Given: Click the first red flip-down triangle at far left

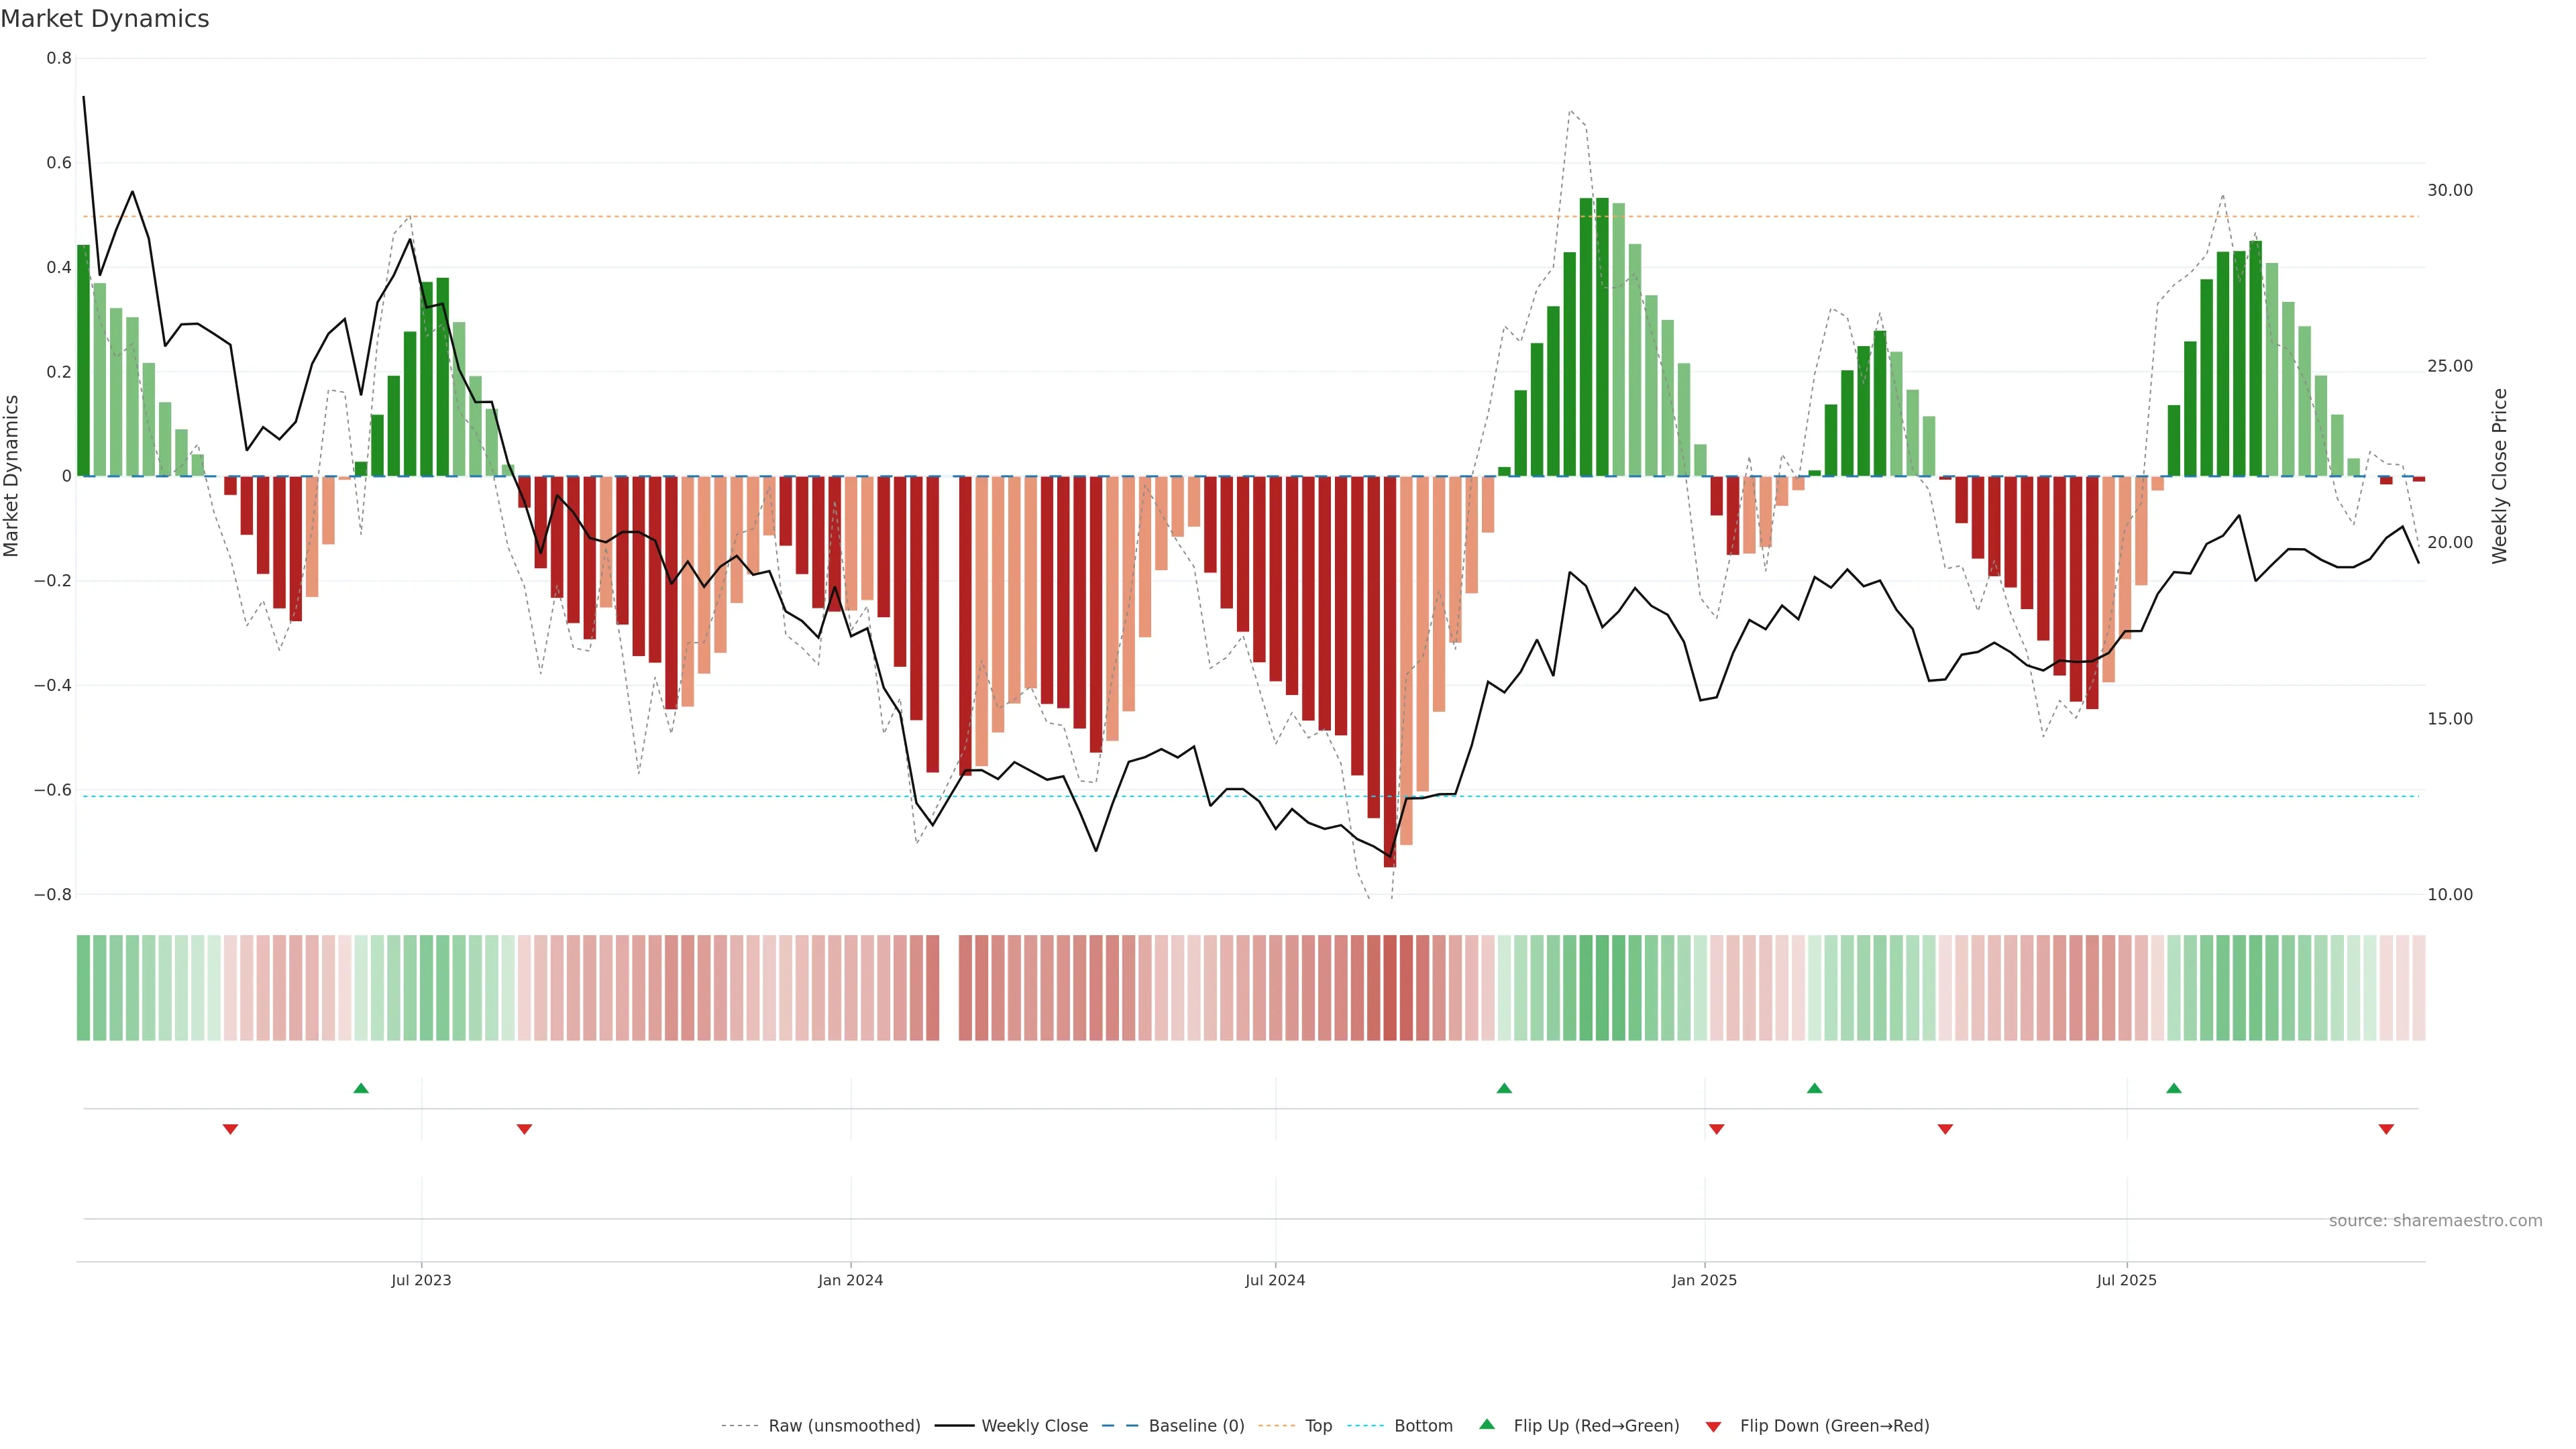Looking at the screenshot, I should (x=230, y=1129).
